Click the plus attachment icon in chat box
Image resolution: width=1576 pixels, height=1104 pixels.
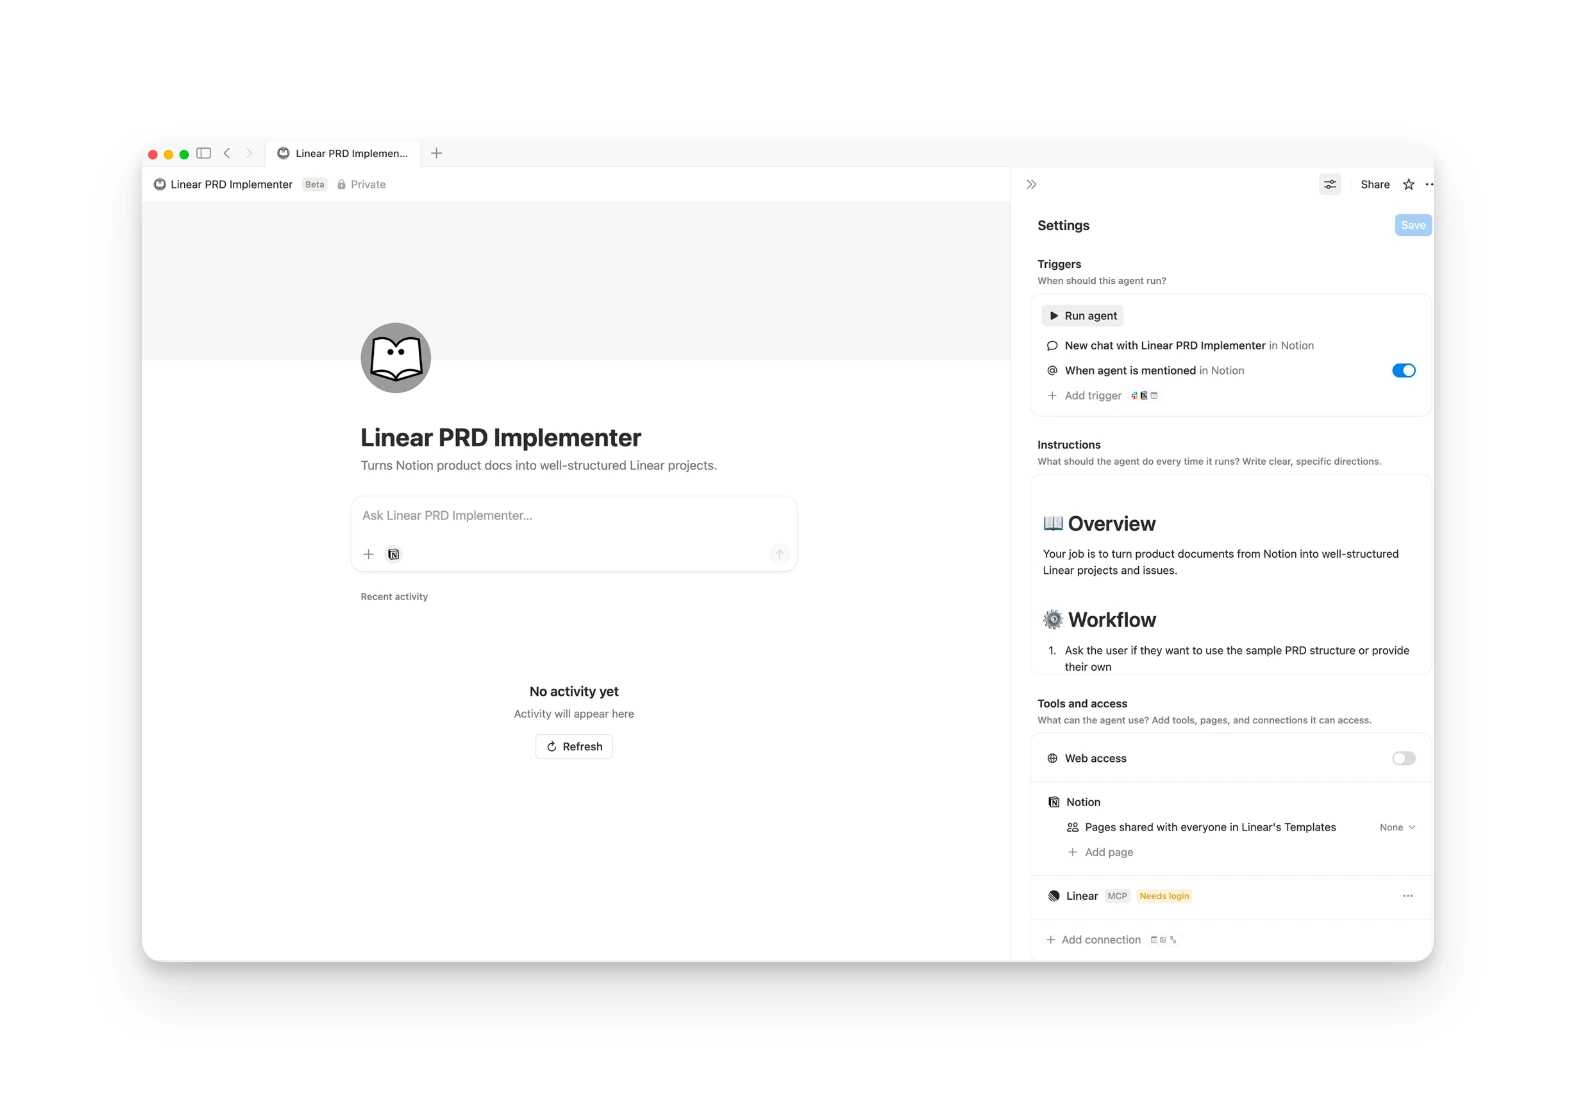click(x=368, y=554)
